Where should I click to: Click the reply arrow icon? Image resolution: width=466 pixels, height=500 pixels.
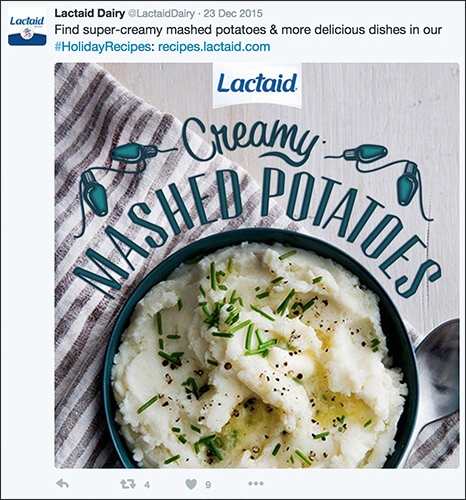(63, 484)
